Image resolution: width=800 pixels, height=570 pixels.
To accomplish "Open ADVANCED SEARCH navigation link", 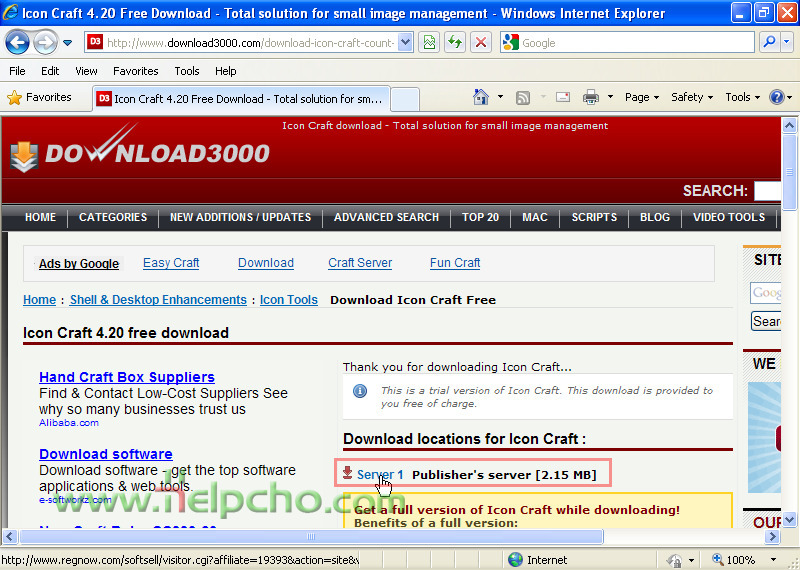I will pyautogui.click(x=386, y=217).
